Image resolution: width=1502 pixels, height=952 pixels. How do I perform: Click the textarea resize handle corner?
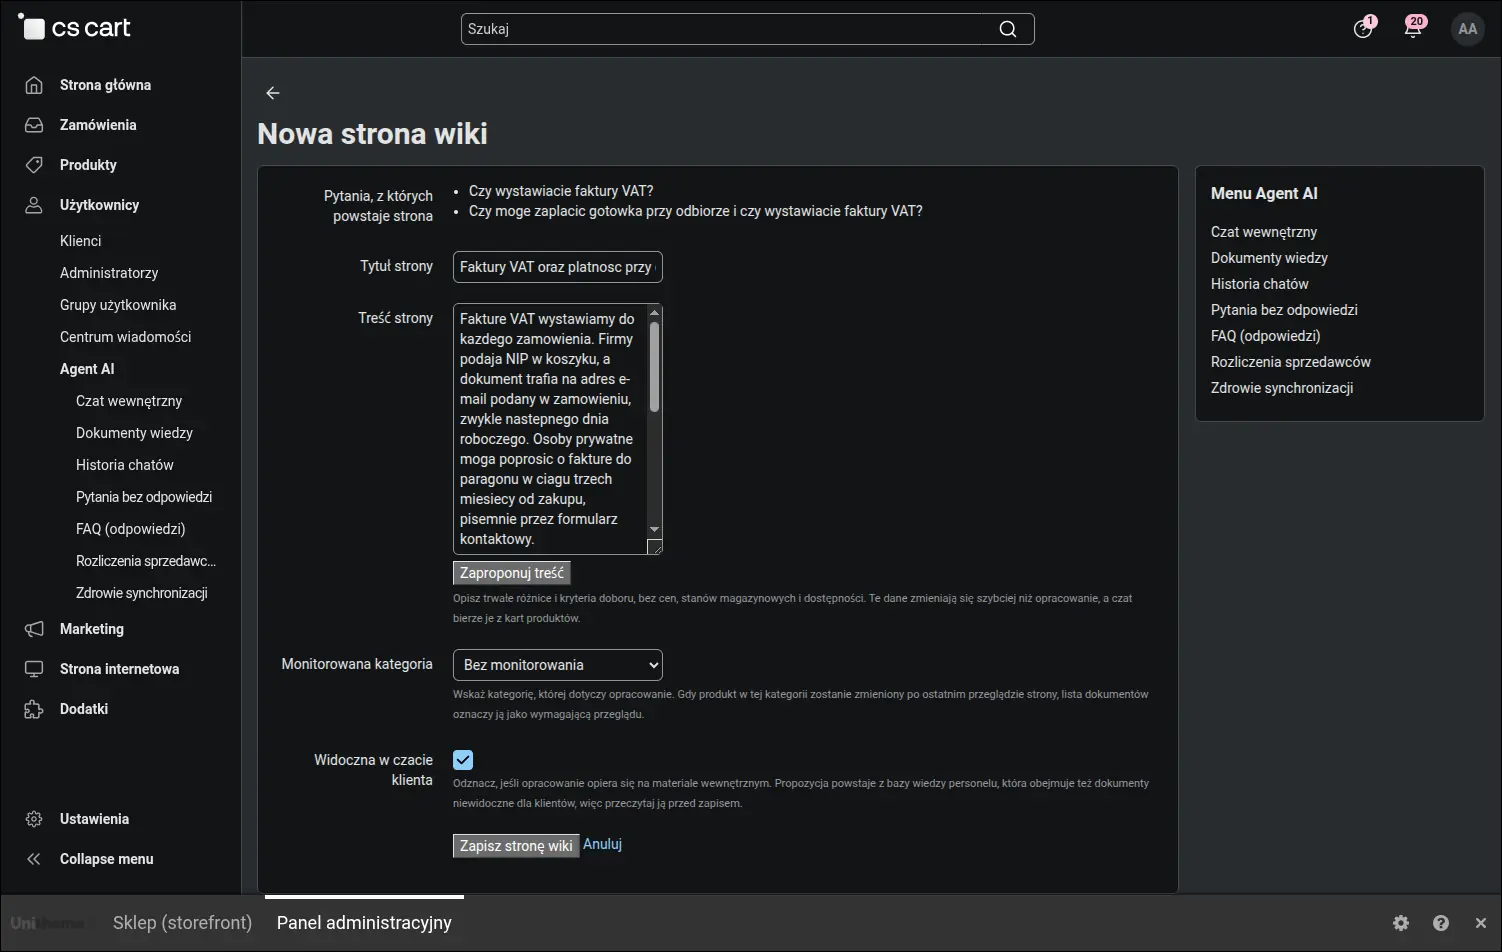pyautogui.click(x=655, y=547)
